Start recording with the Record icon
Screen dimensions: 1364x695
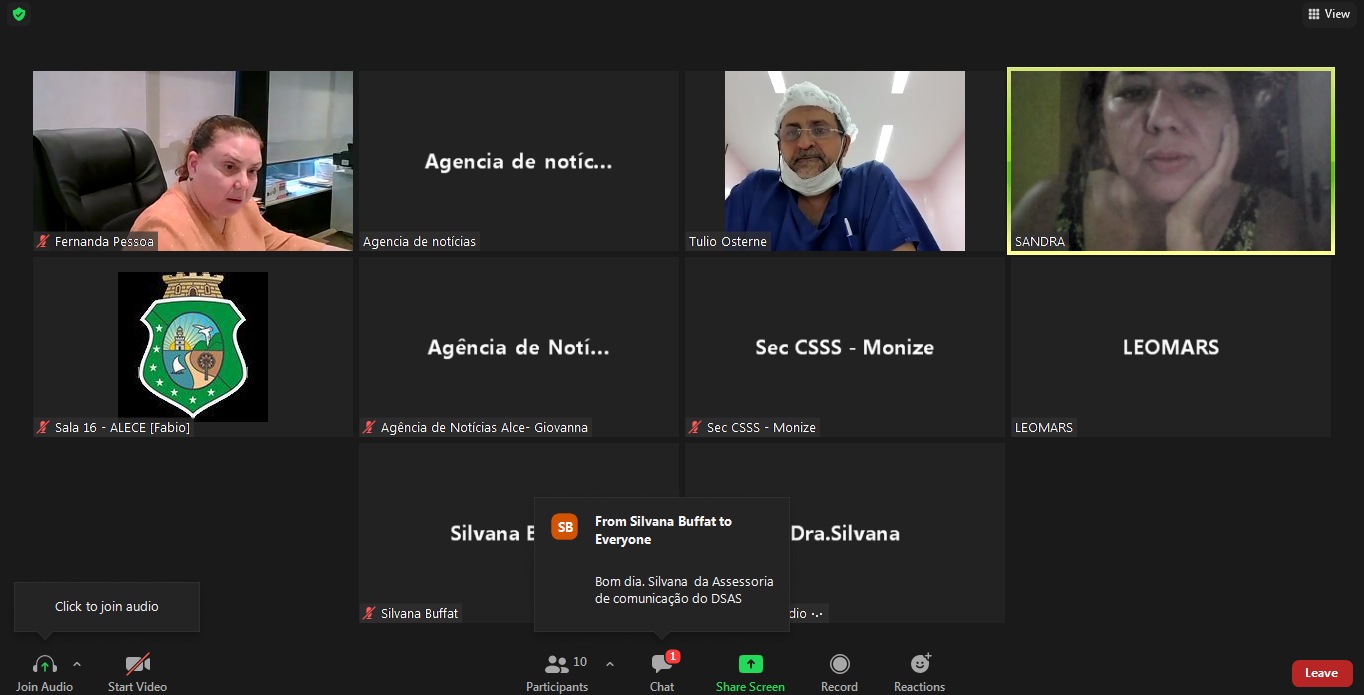pos(840,665)
